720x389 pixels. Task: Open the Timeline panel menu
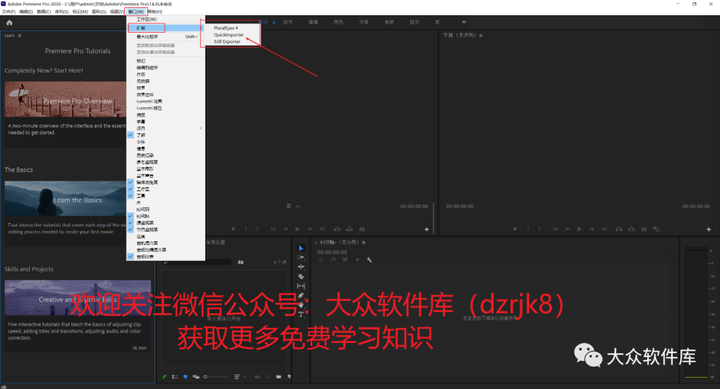pos(364,242)
